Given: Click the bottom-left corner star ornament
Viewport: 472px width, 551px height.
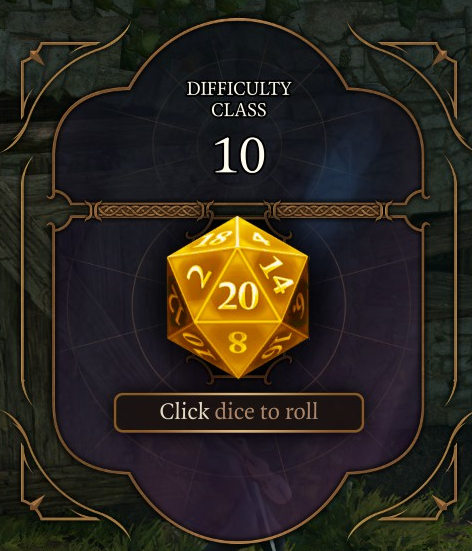Looking at the screenshot, I should (x=36, y=503).
